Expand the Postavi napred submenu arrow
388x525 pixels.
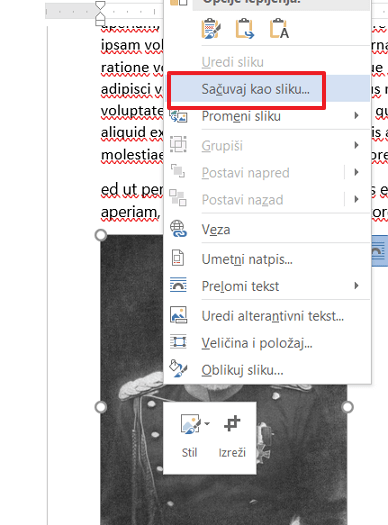pyautogui.click(x=357, y=172)
